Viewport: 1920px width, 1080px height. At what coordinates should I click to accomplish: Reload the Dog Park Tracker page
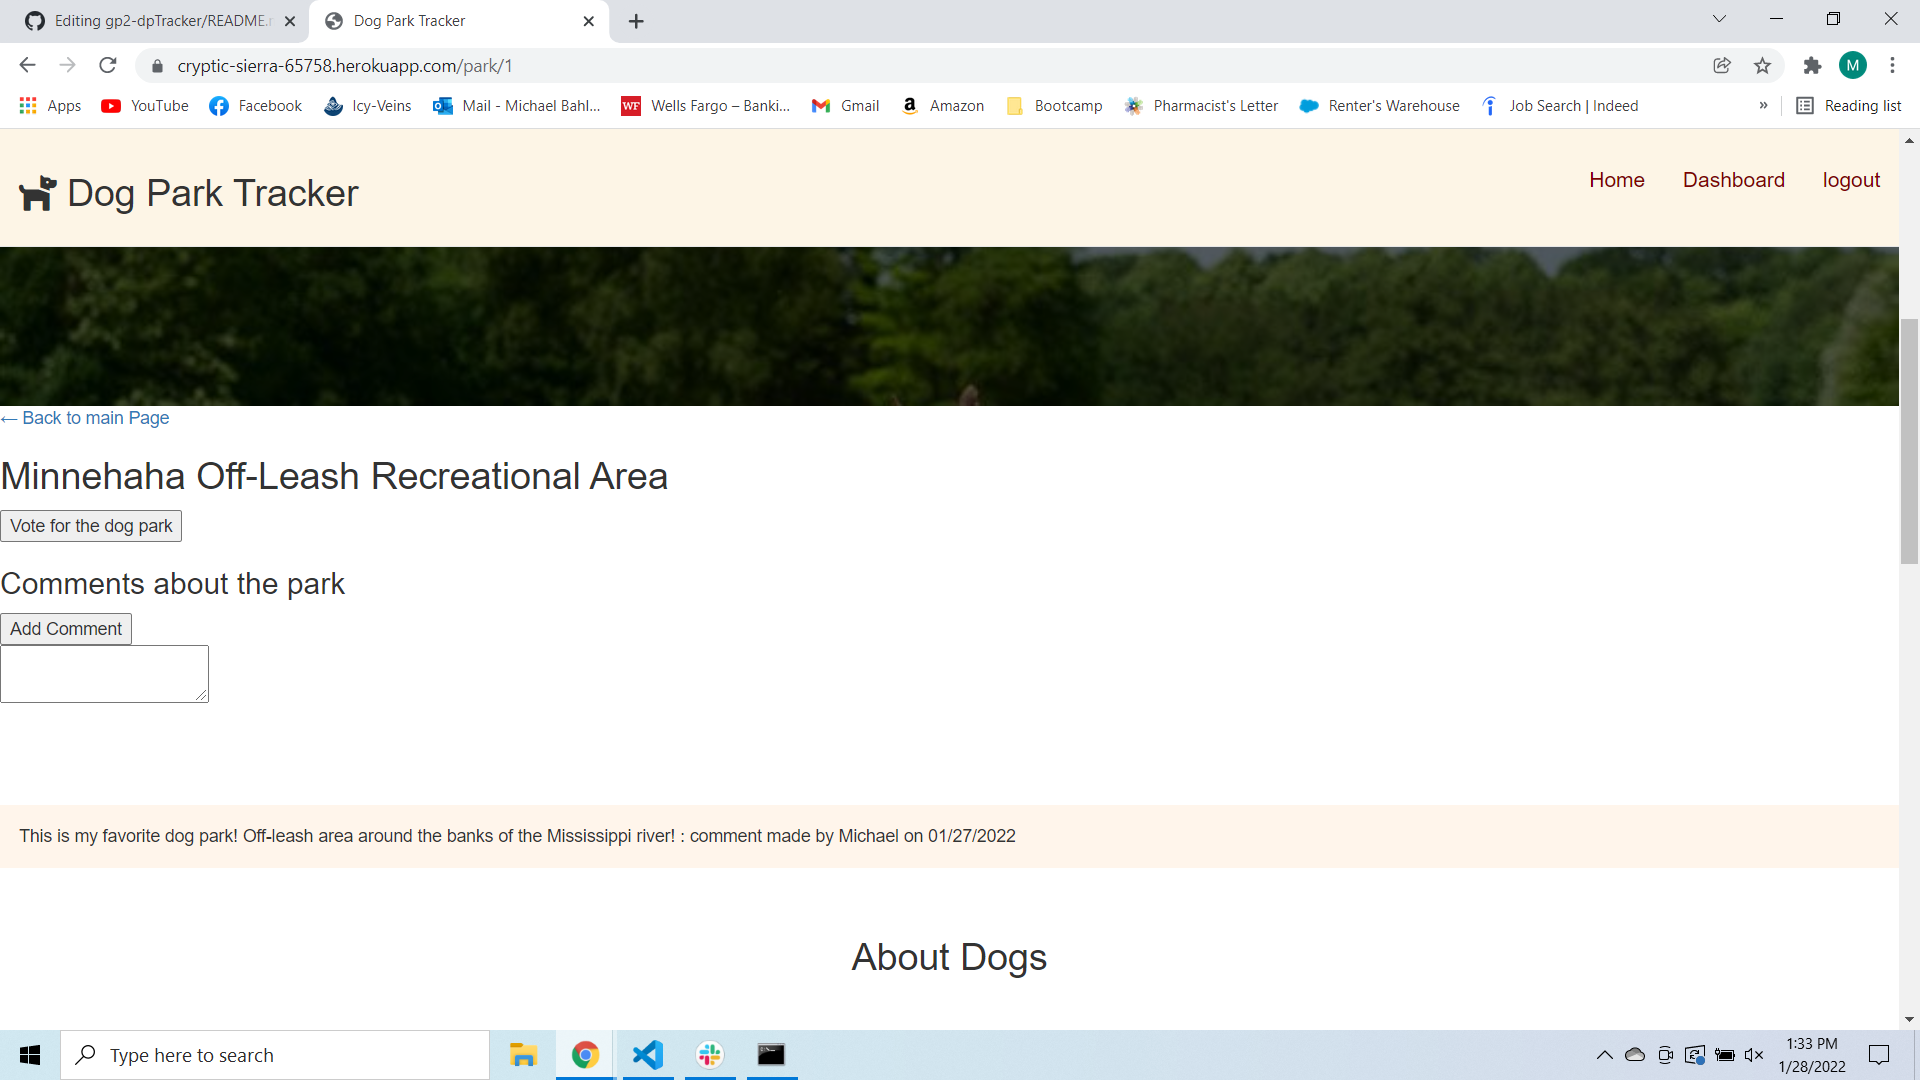(108, 66)
